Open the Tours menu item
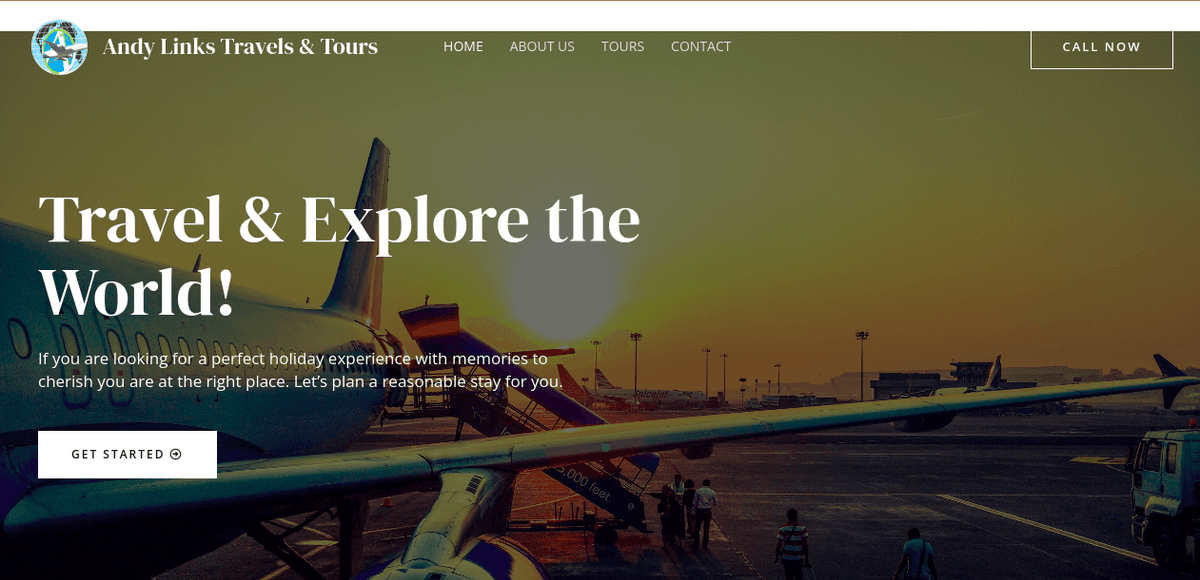 [622, 46]
